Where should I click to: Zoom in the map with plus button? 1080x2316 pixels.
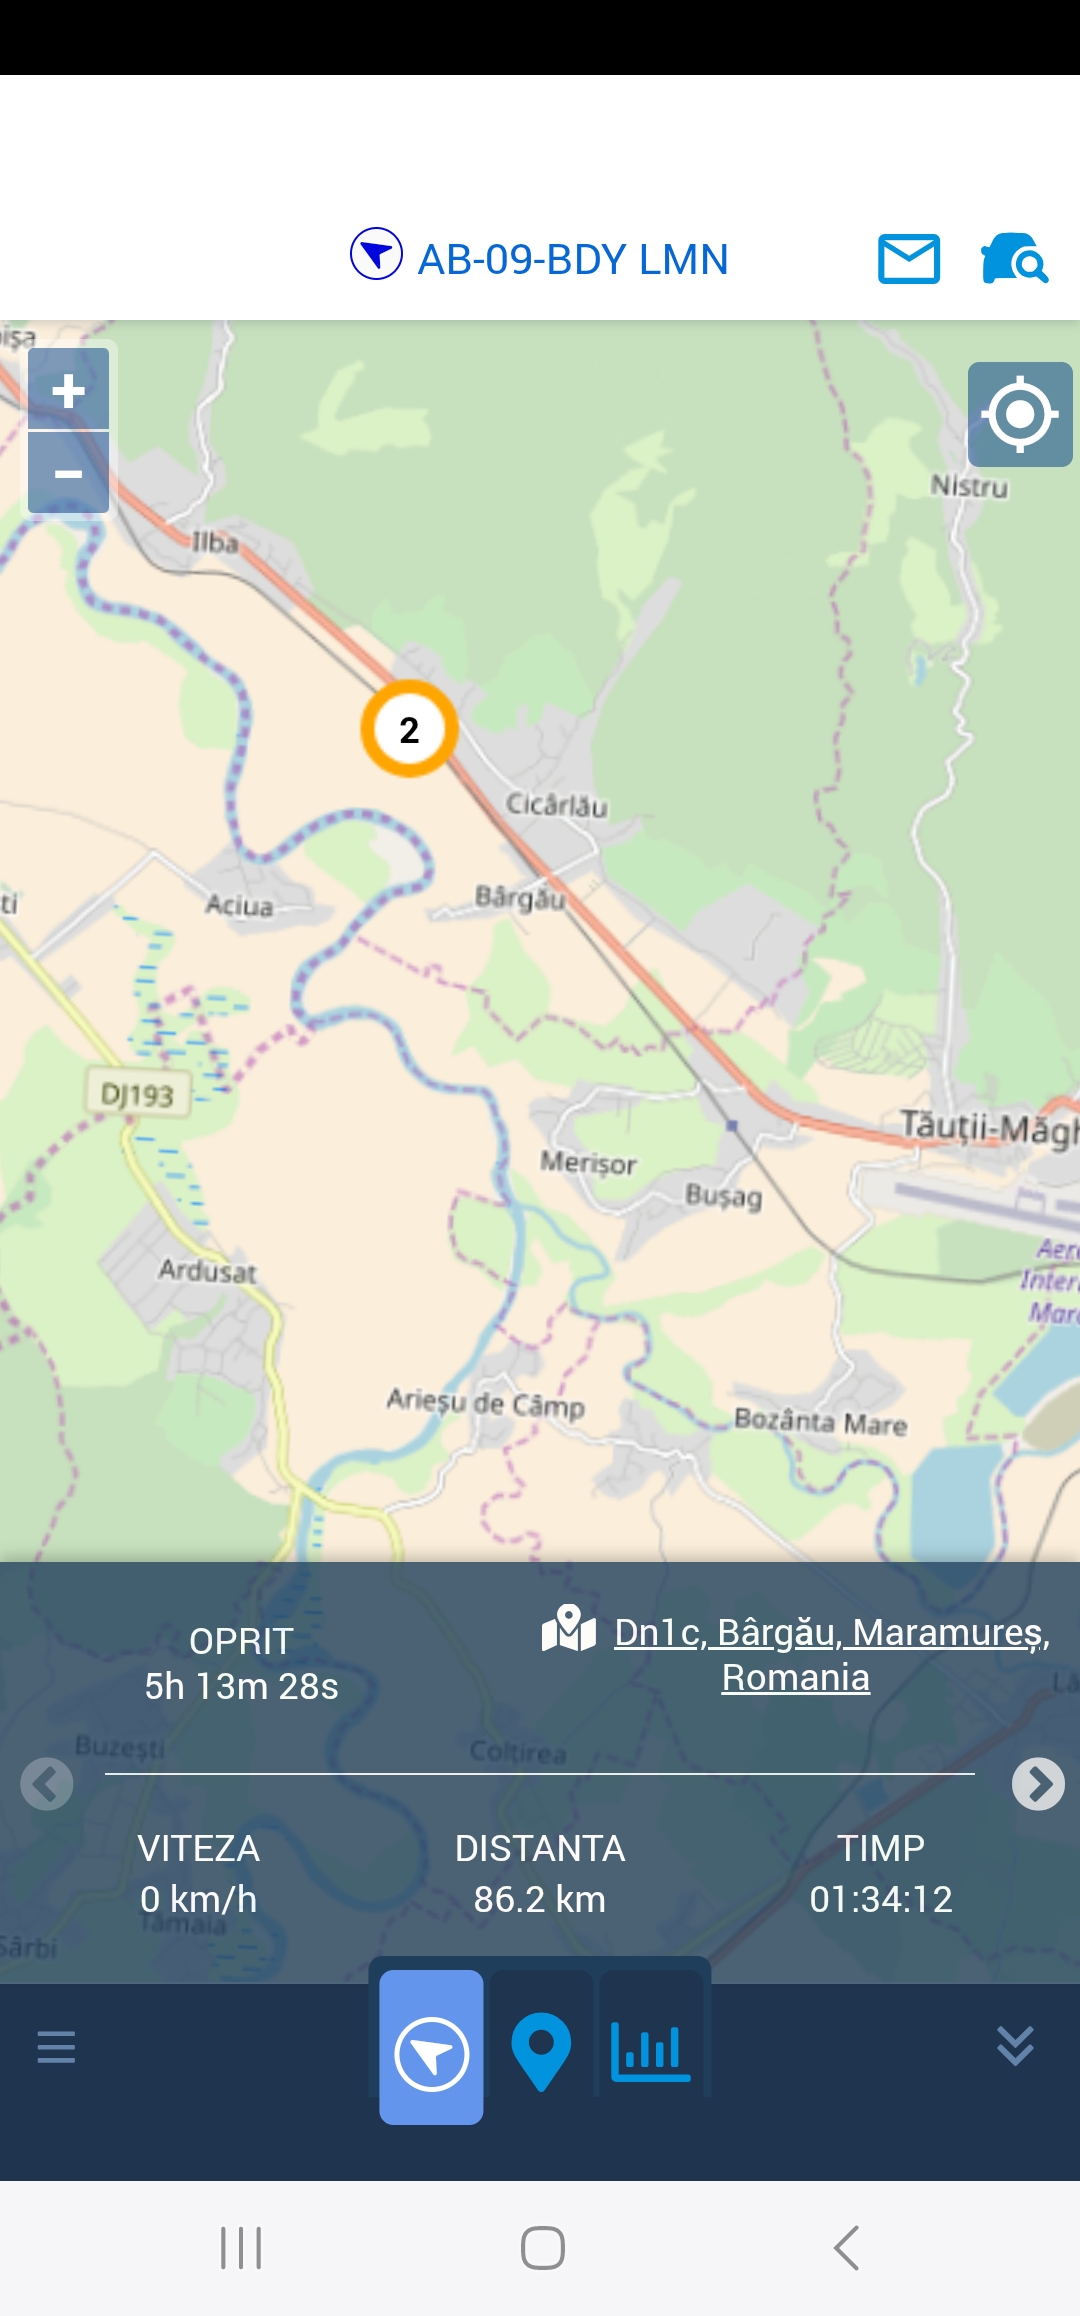click(x=68, y=390)
